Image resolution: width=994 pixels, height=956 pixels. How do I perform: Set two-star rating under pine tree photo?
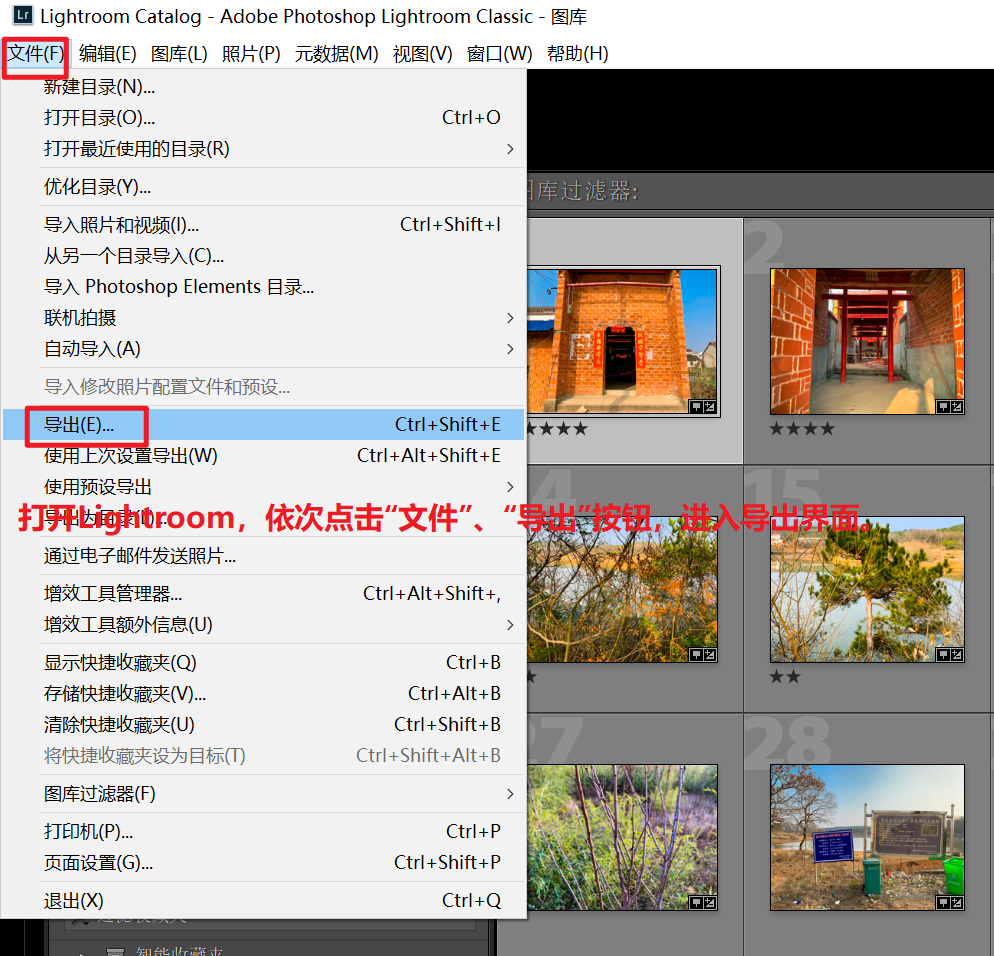785,677
